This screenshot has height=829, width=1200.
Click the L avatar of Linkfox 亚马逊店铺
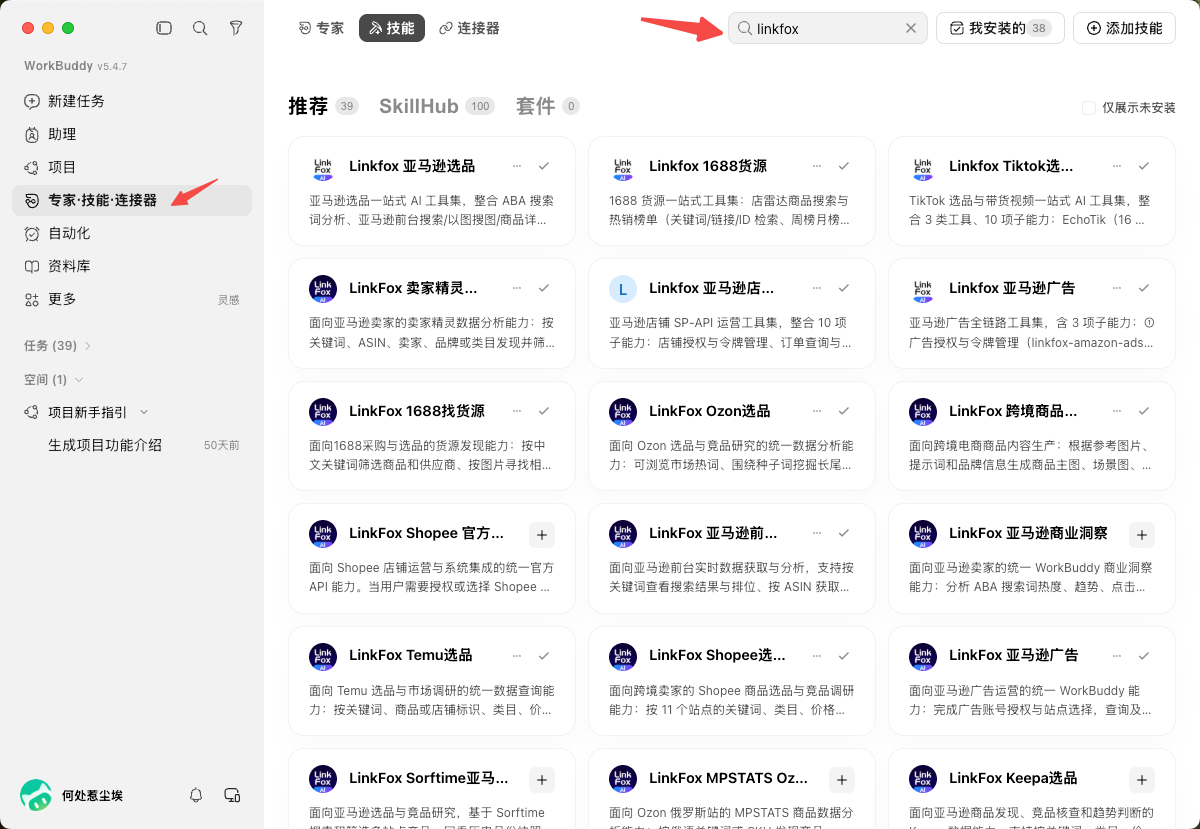[623, 289]
